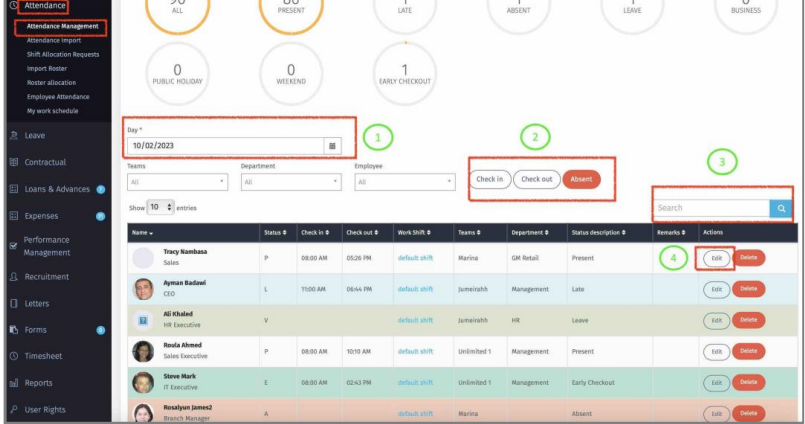Click the blue search magnifier button

click(x=781, y=208)
